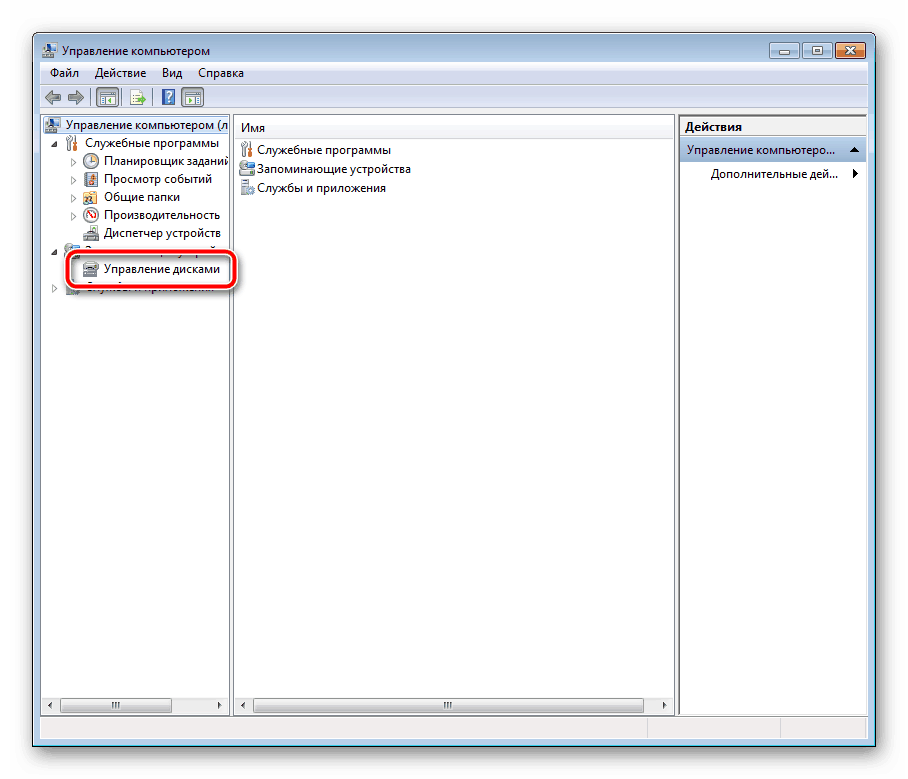Select Служебные программы in center list
The height and width of the screenshot is (779, 908).
[x=324, y=150]
